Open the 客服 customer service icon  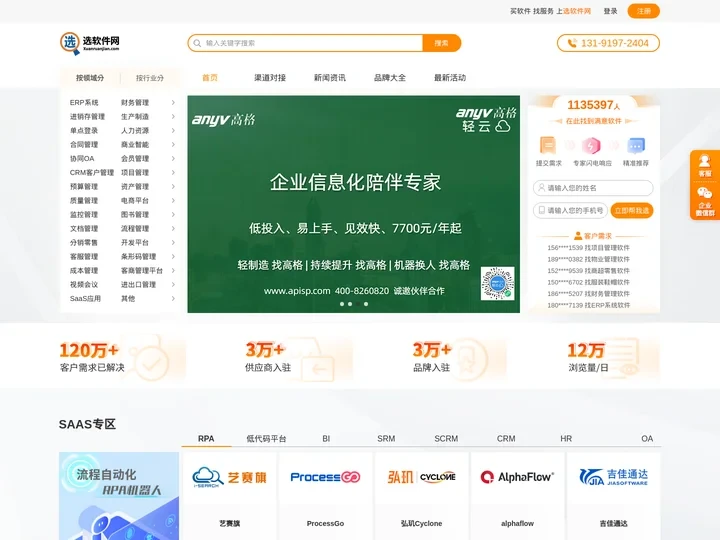click(x=705, y=165)
